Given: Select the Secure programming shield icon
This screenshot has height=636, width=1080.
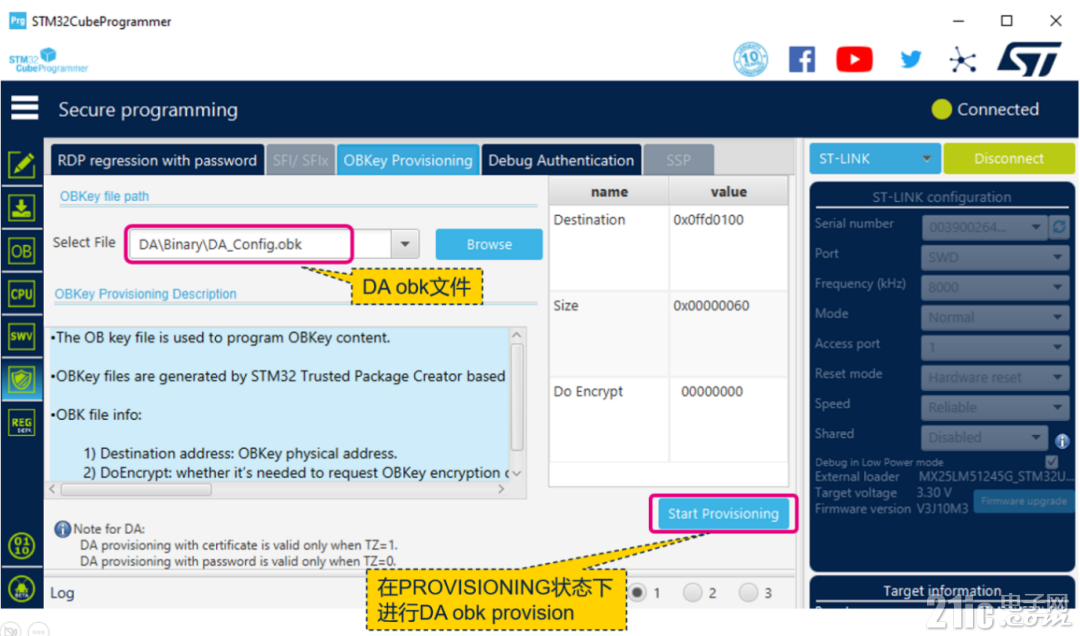Looking at the screenshot, I should [x=21, y=380].
